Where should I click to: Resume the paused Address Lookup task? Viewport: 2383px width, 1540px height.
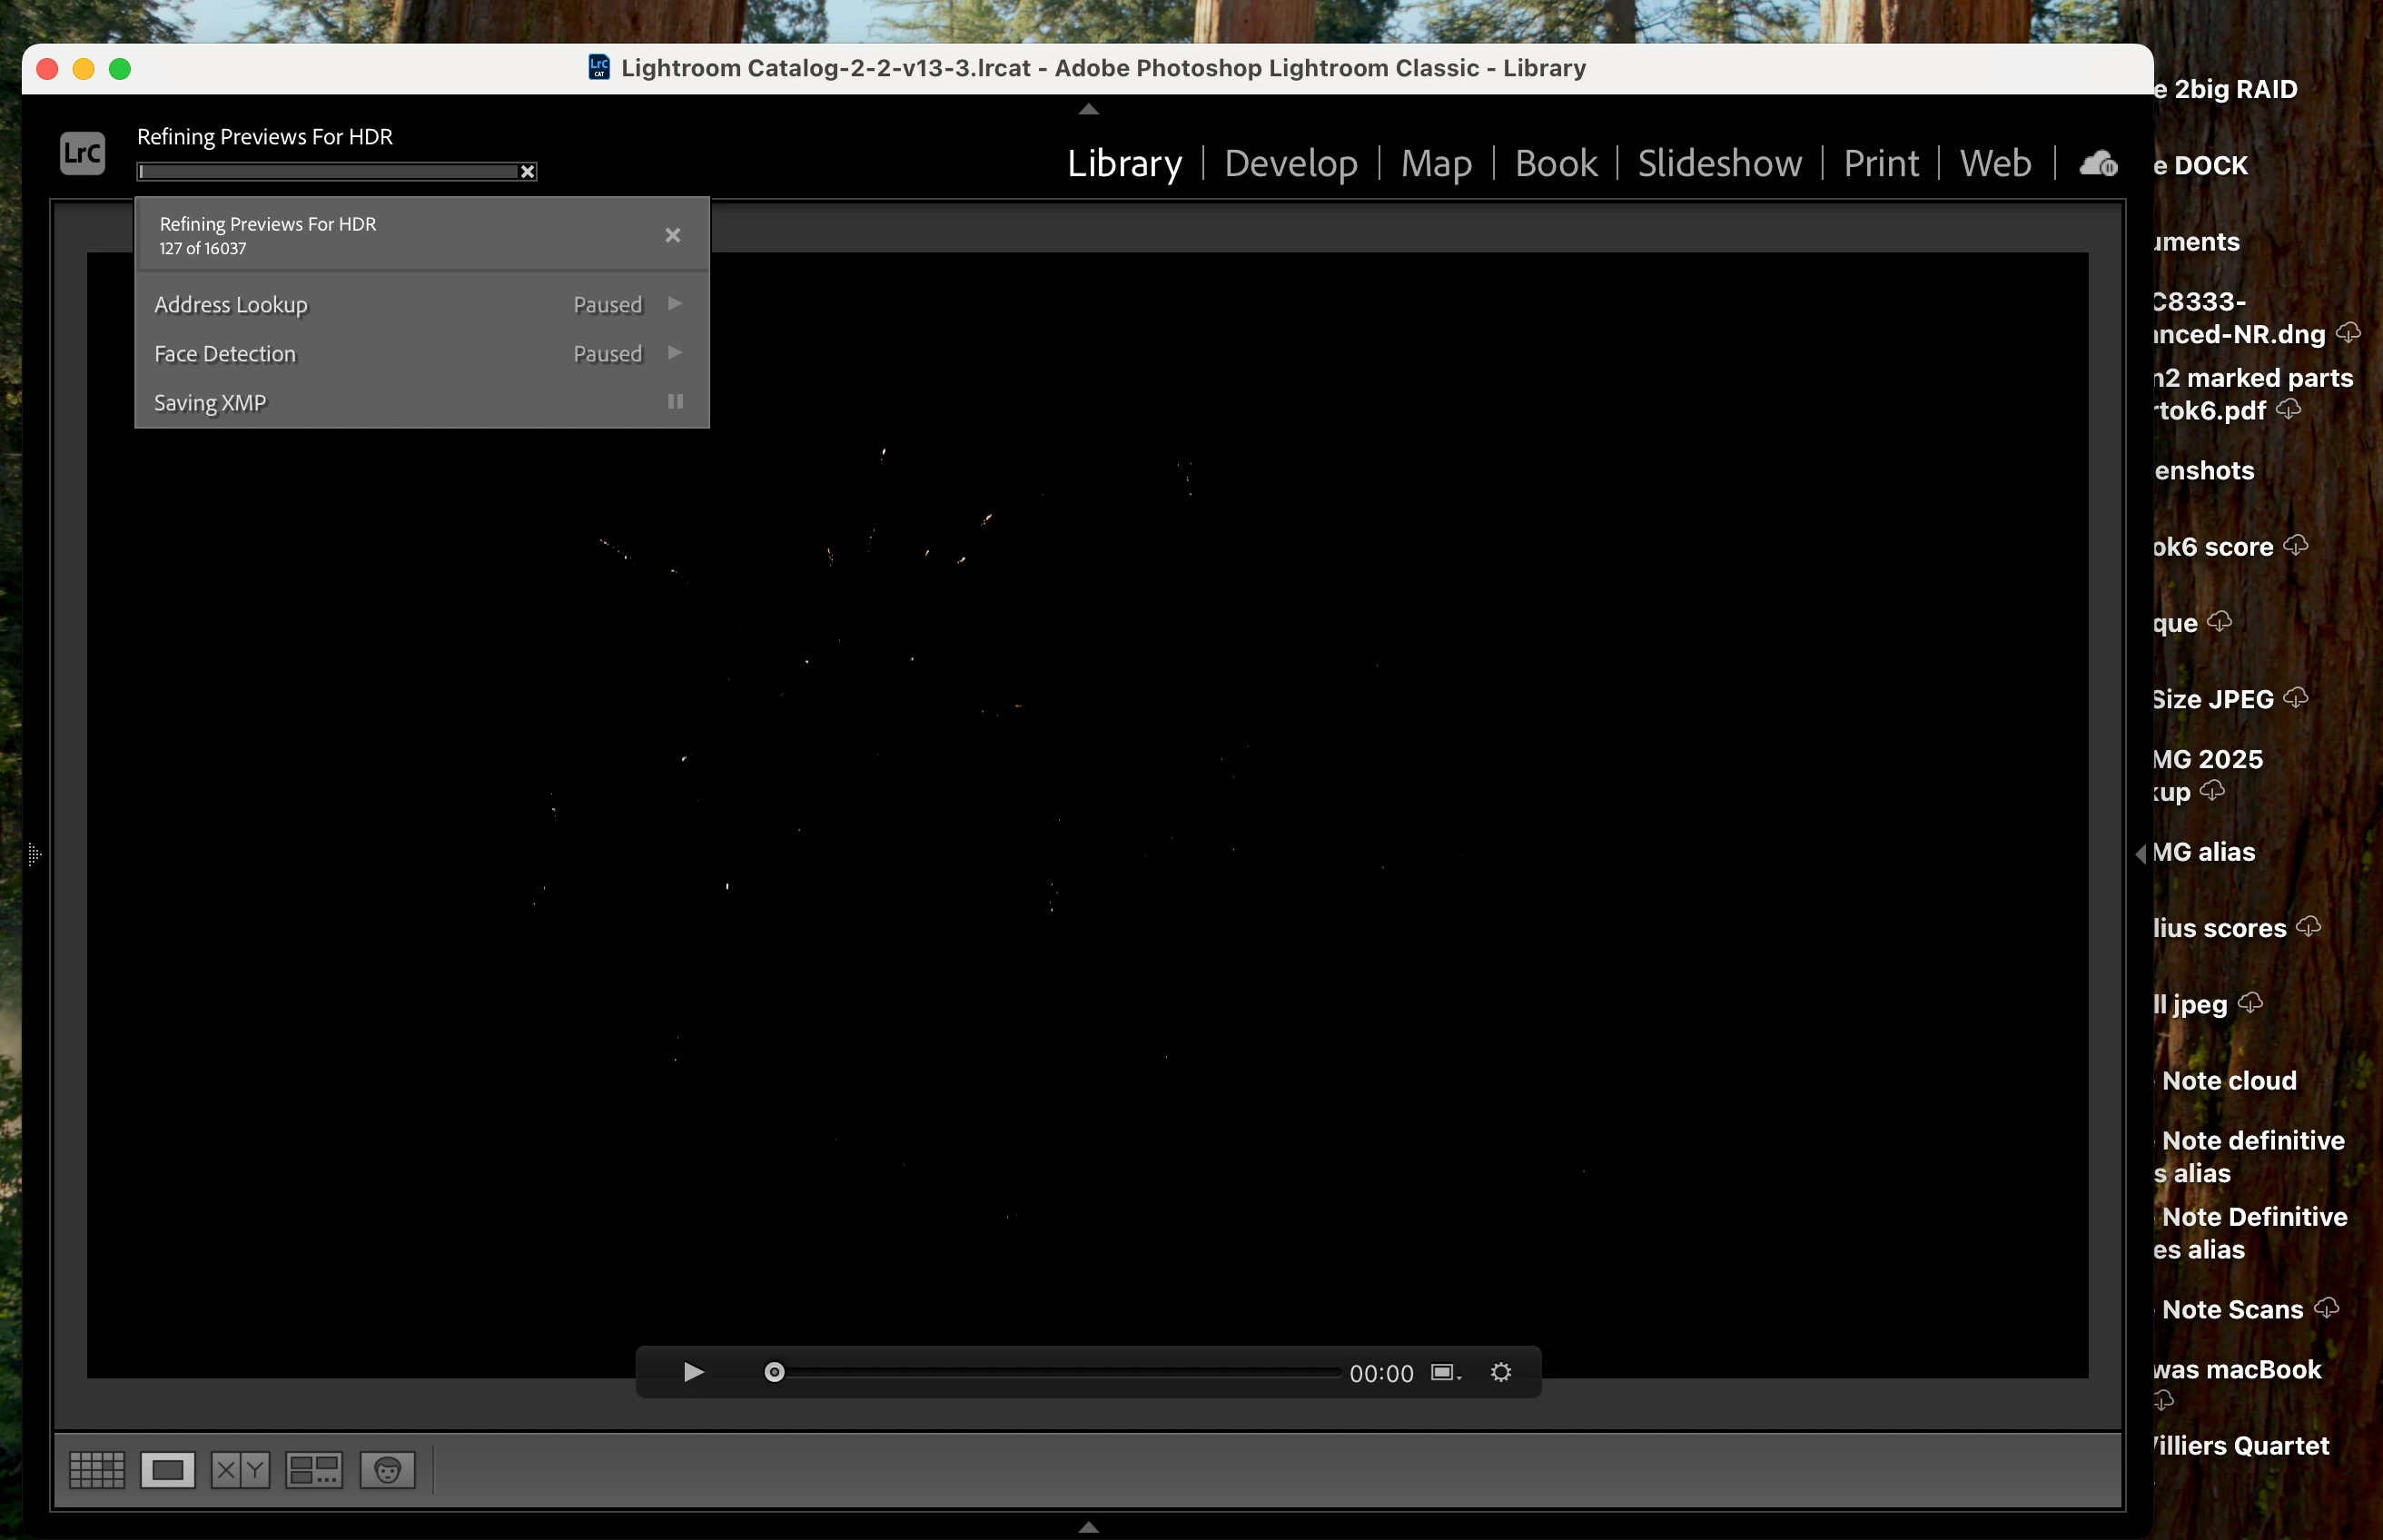(x=675, y=303)
